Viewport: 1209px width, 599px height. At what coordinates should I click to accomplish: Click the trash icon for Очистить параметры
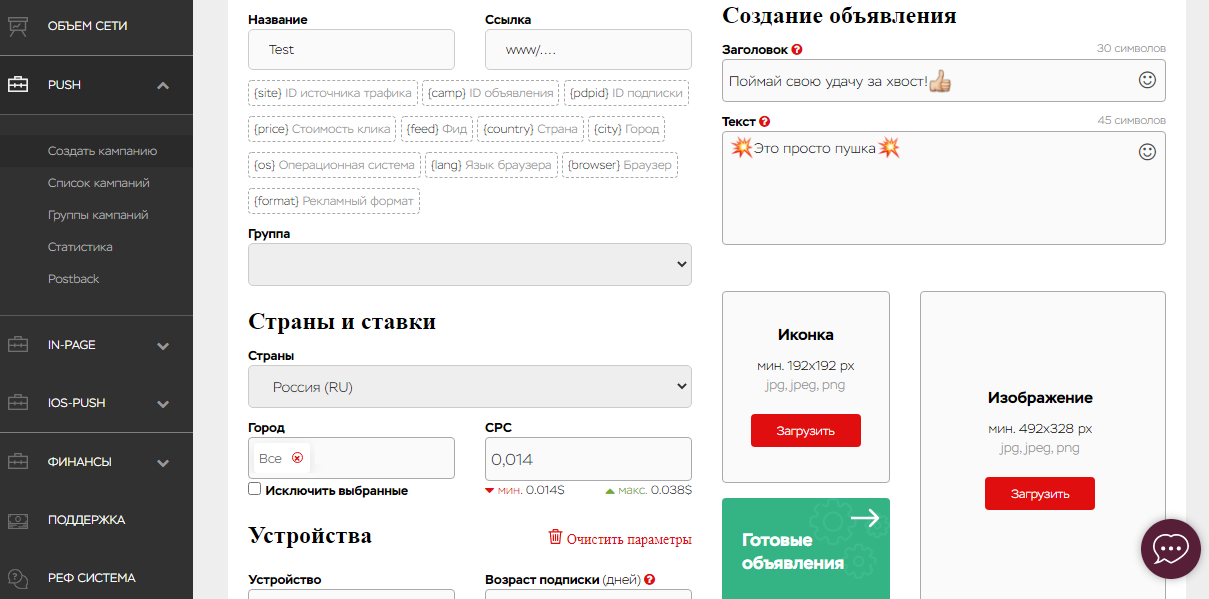[555, 538]
